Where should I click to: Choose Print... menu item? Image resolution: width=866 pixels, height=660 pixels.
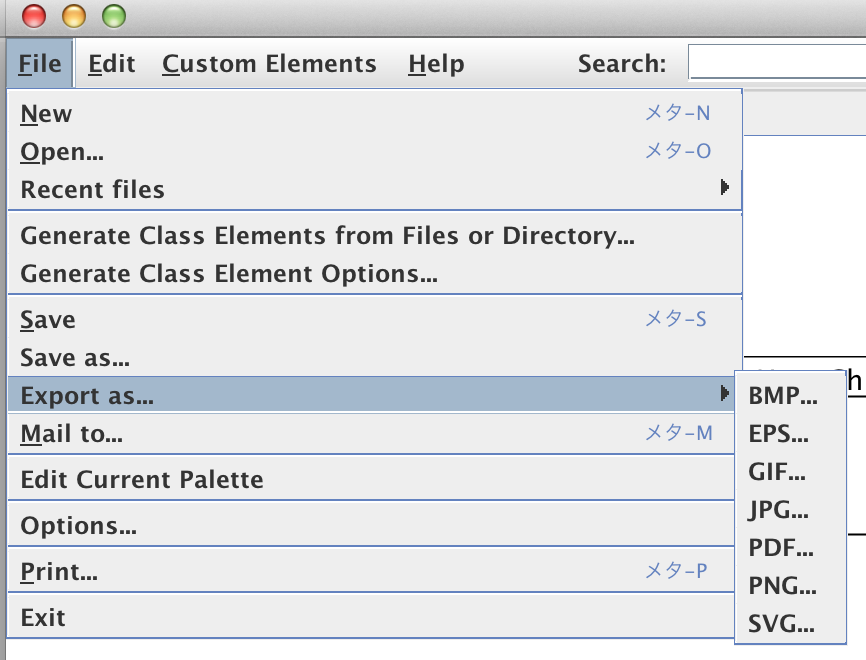371,572
